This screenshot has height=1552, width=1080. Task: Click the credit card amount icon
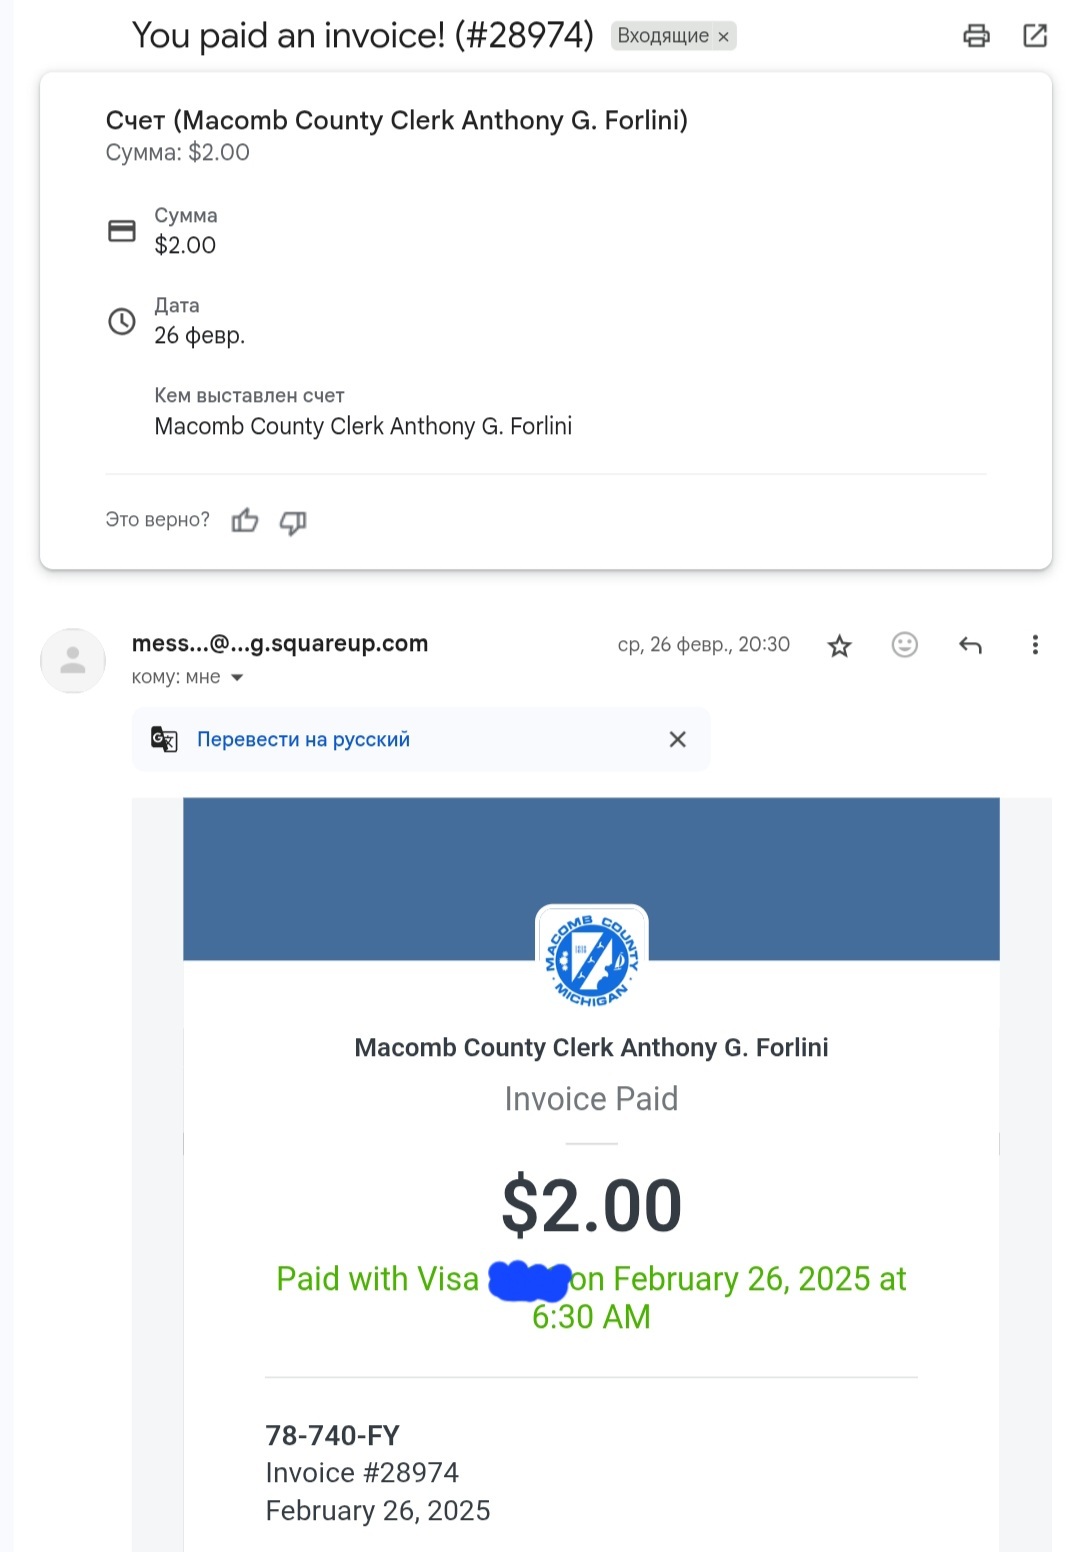click(122, 231)
